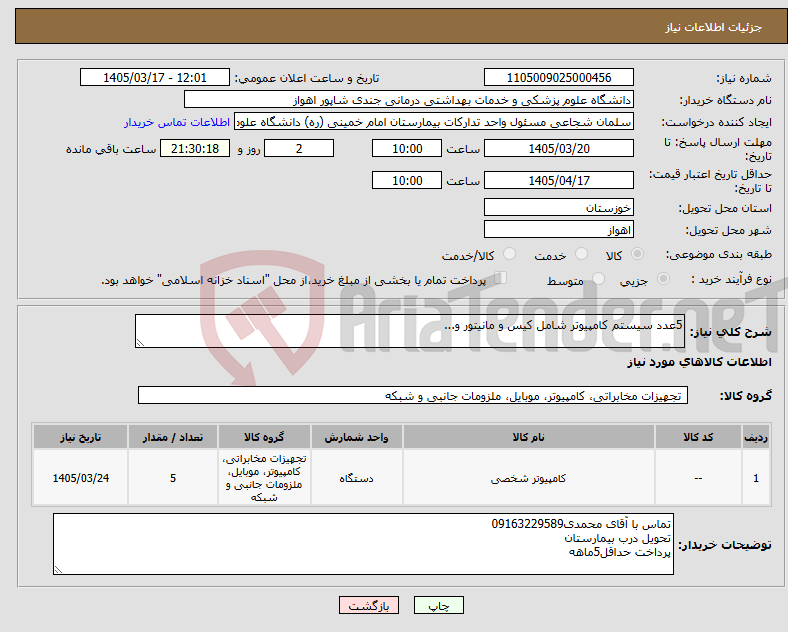Image resolution: width=788 pixels, height=632 pixels.
Task: Select the متوسط purchase type radio
Action: pyautogui.click(x=598, y=278)
